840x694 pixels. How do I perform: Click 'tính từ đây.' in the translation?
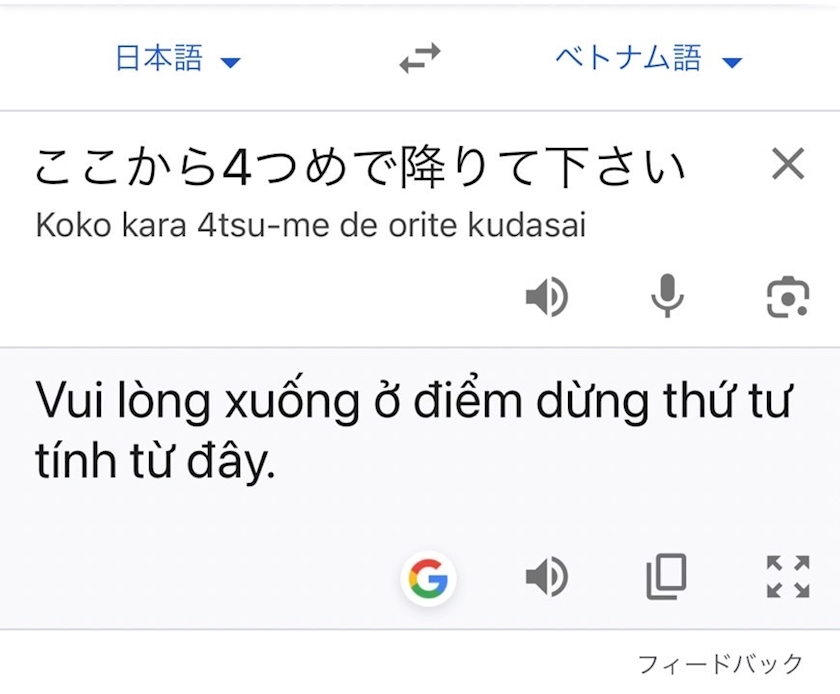(155, 463)
